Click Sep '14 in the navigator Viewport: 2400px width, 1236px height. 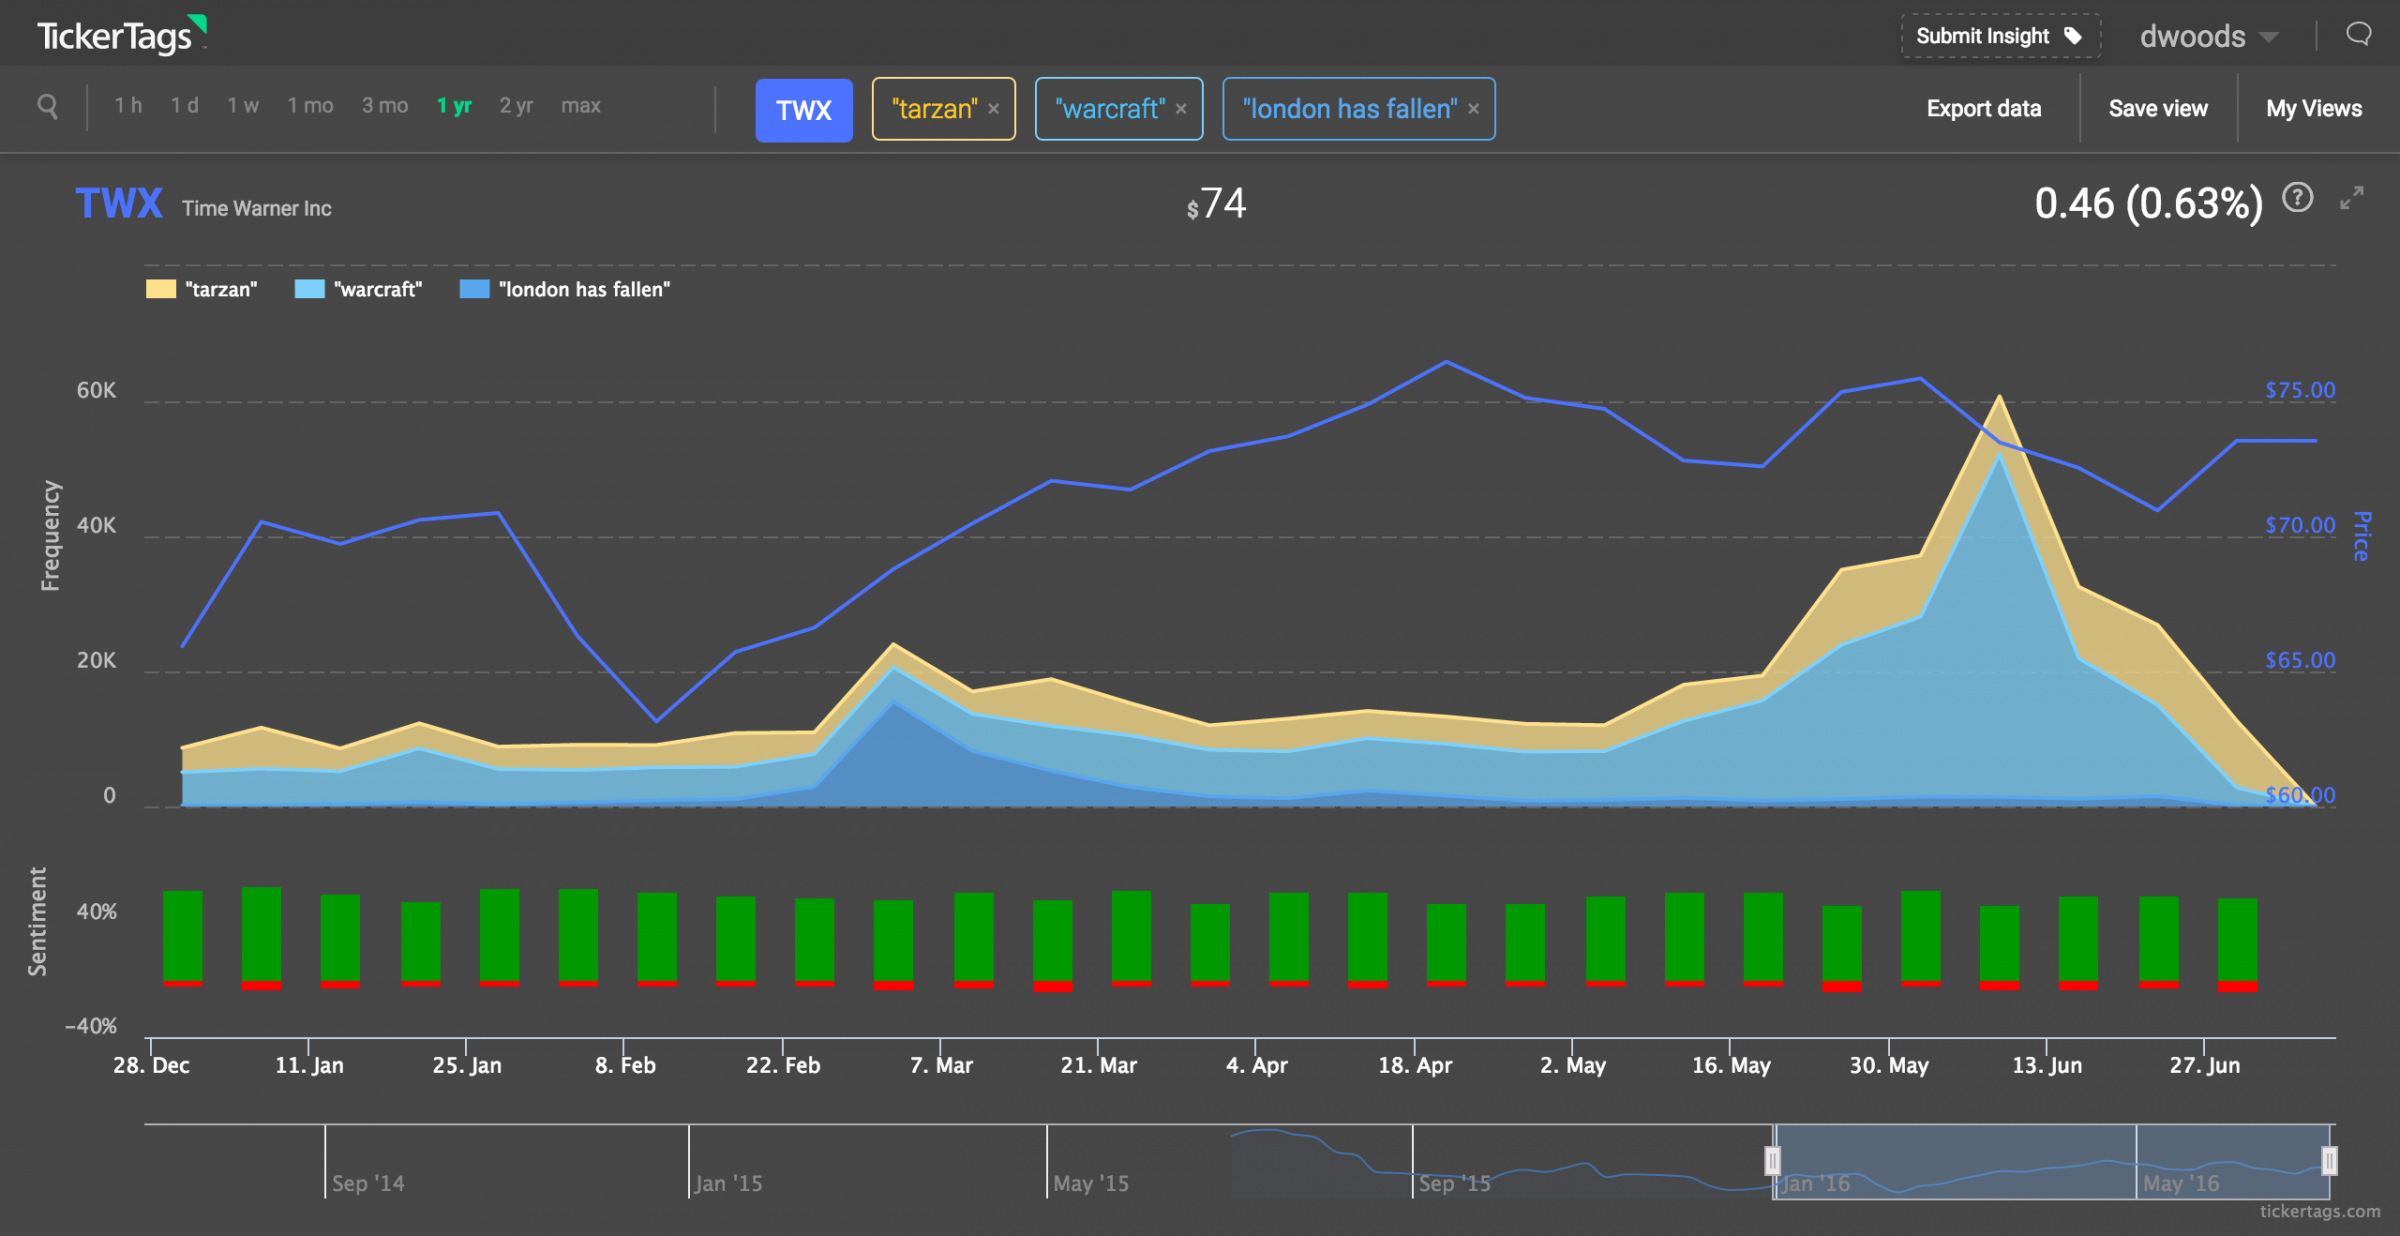pos(368,1183)
